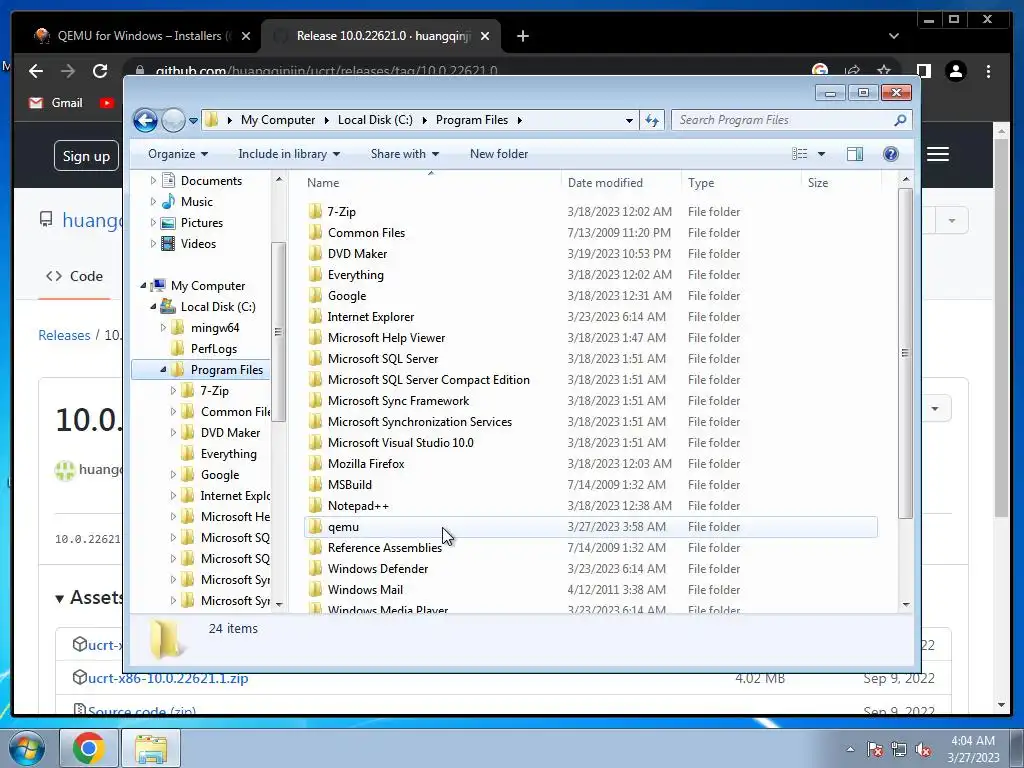1024x768 pixels.
Task: Click the change view icon
Action: 800,153
